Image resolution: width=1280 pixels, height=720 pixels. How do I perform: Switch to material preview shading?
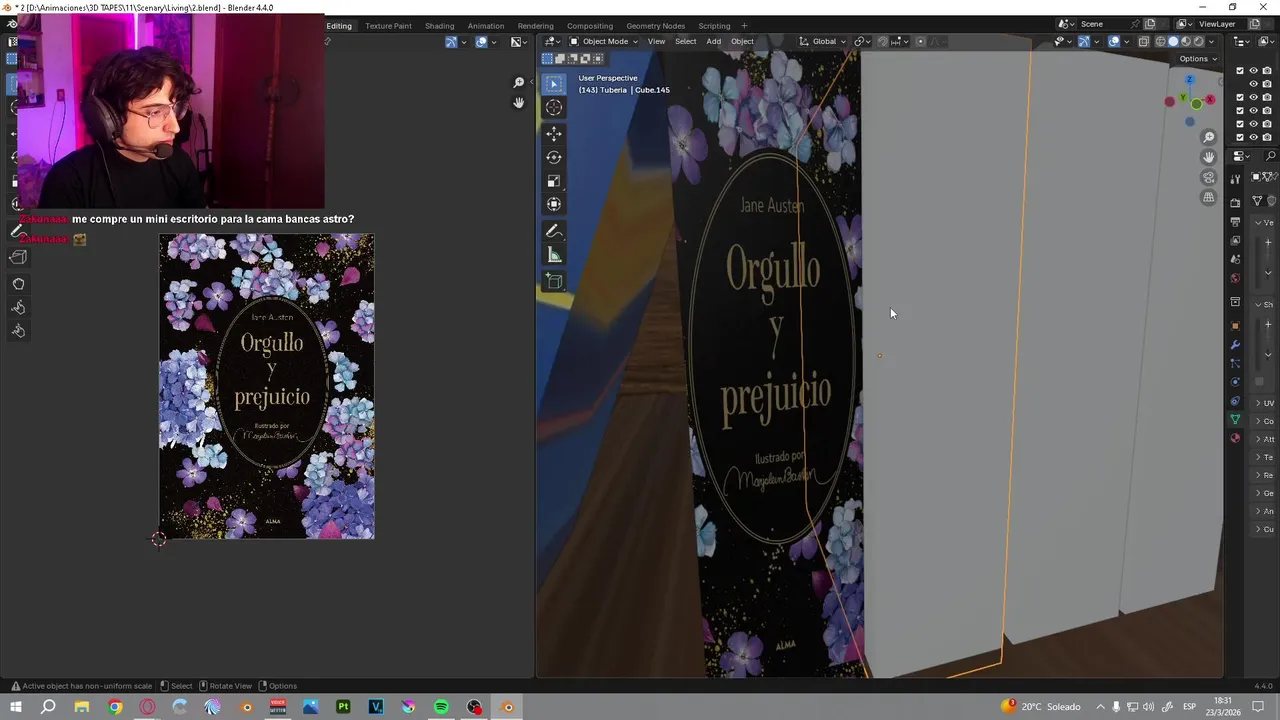point(1186,41)
